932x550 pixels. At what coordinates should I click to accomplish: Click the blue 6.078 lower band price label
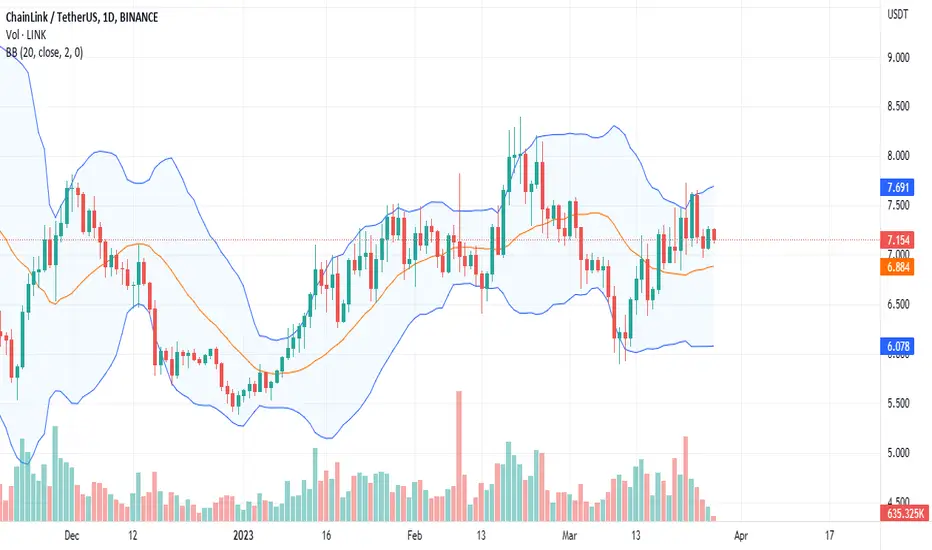coord(897,346)
